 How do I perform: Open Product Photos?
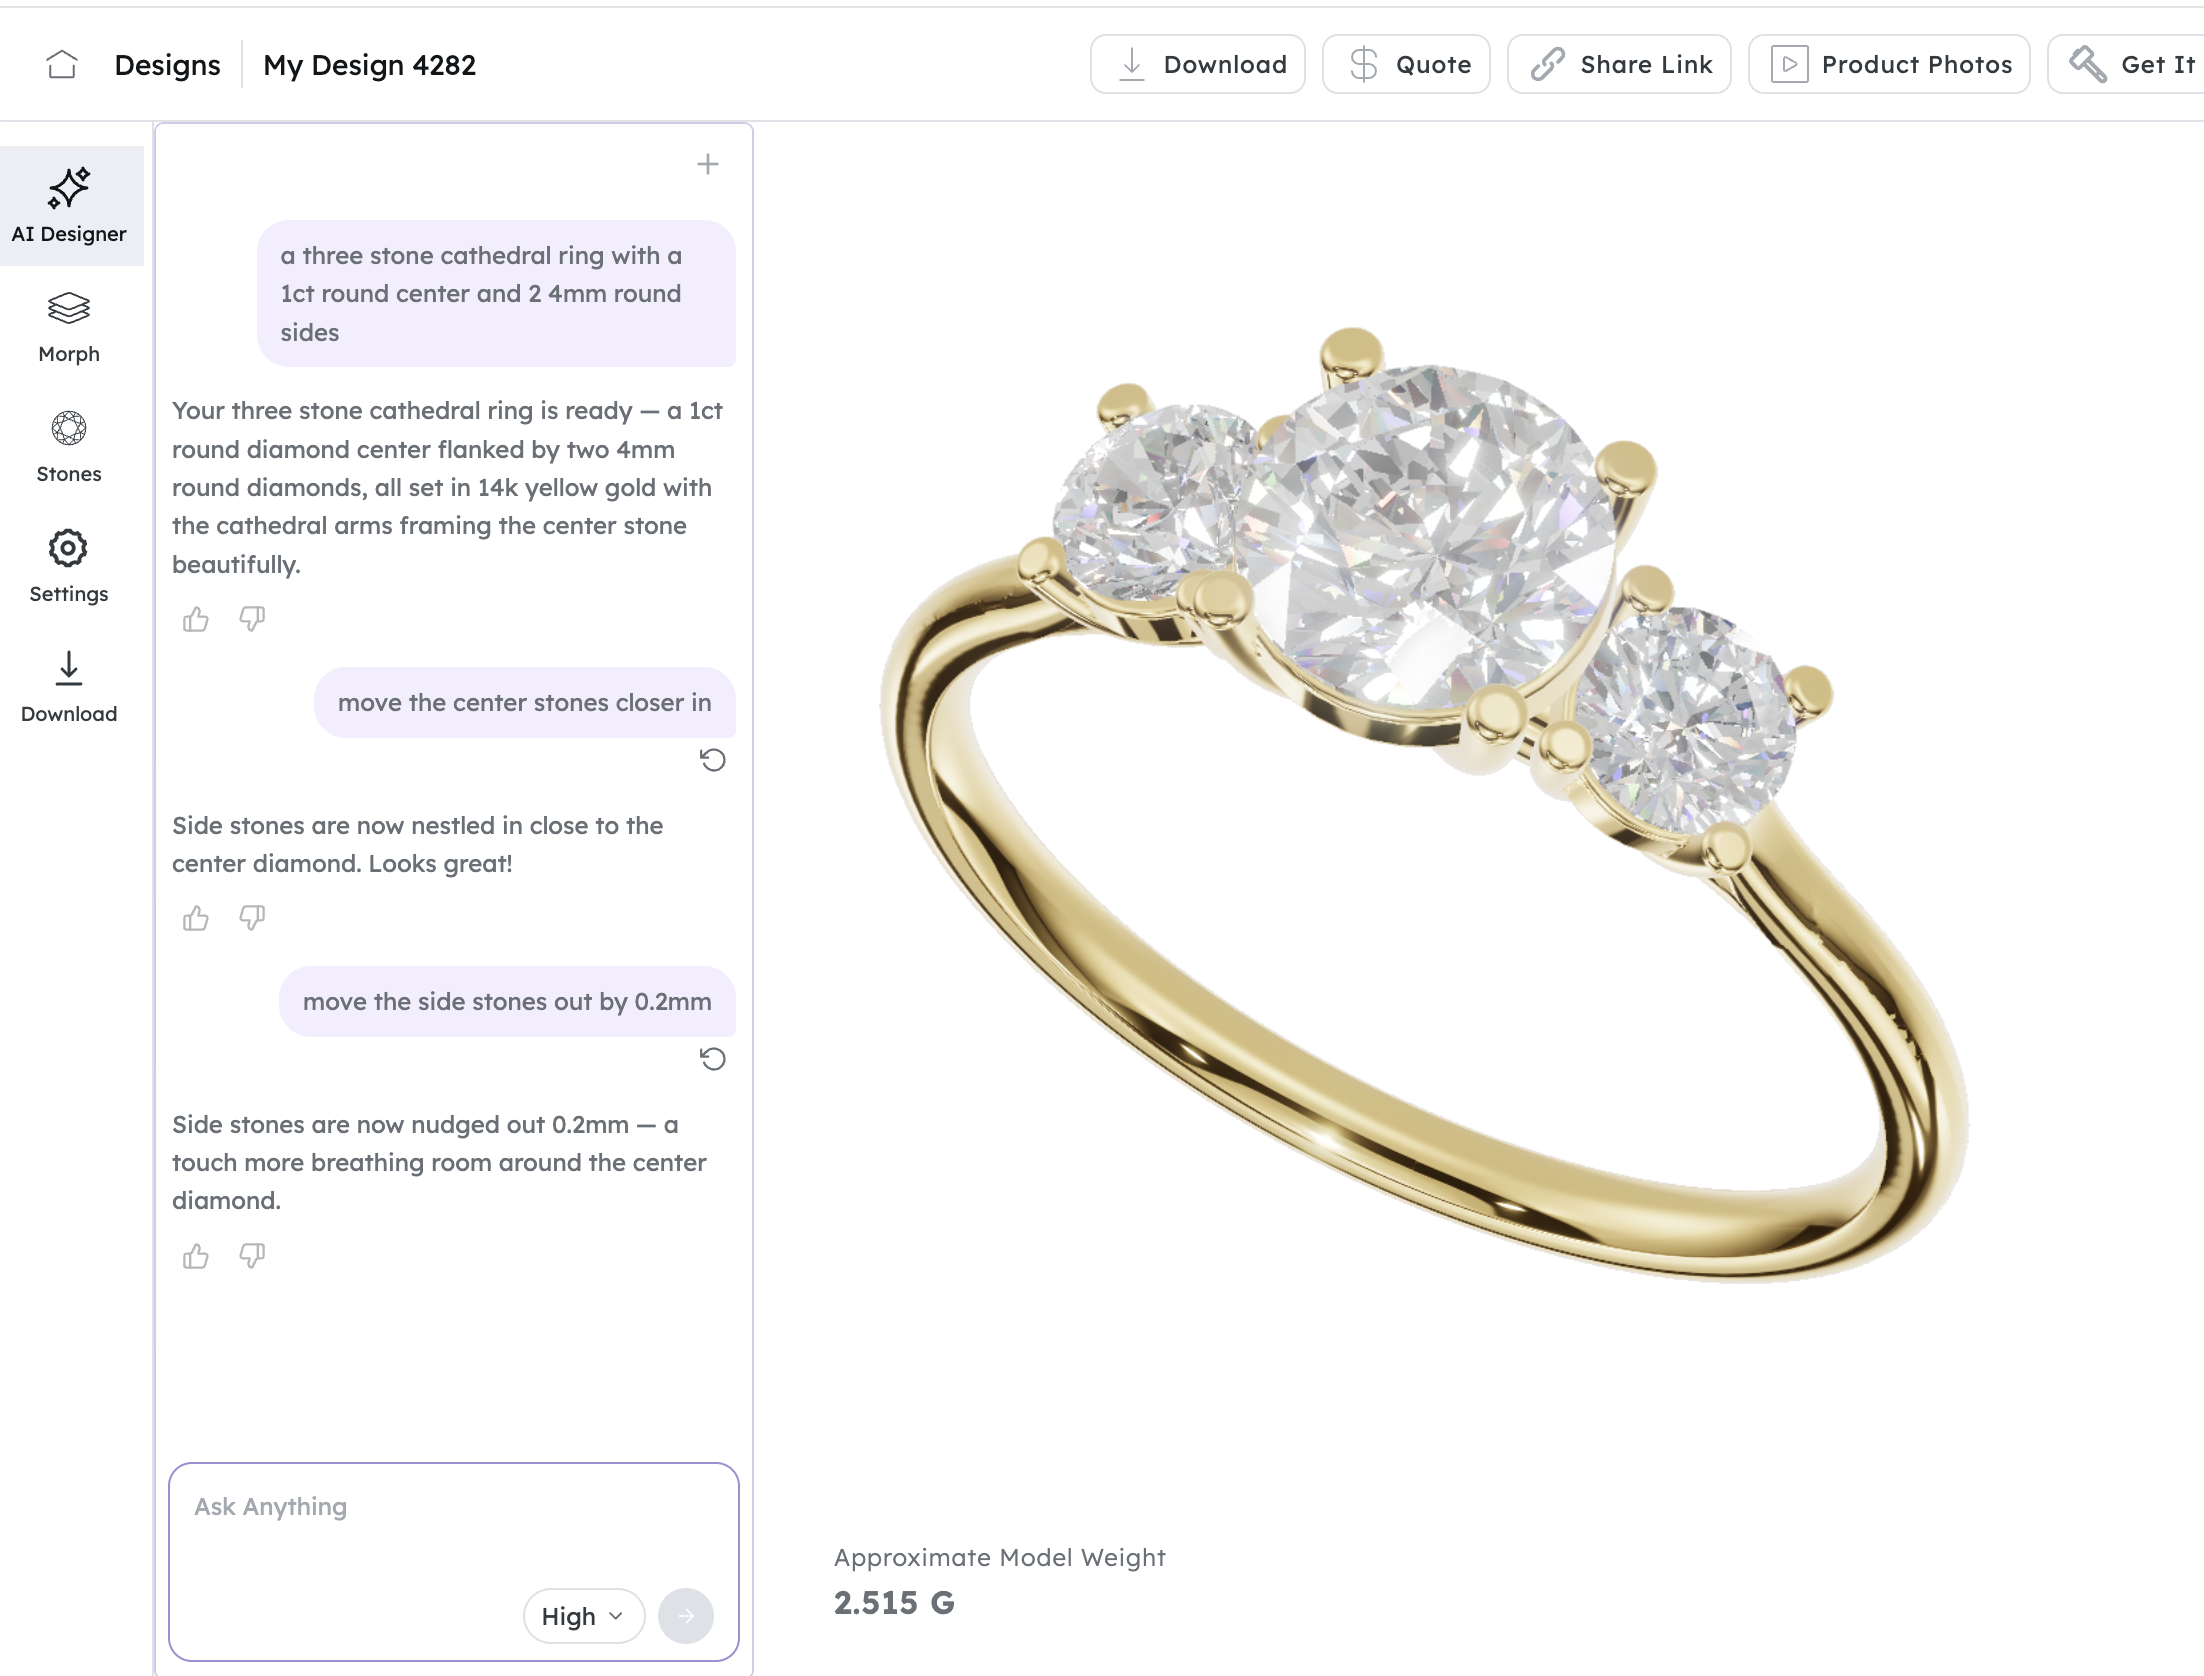pos(1889,64)
